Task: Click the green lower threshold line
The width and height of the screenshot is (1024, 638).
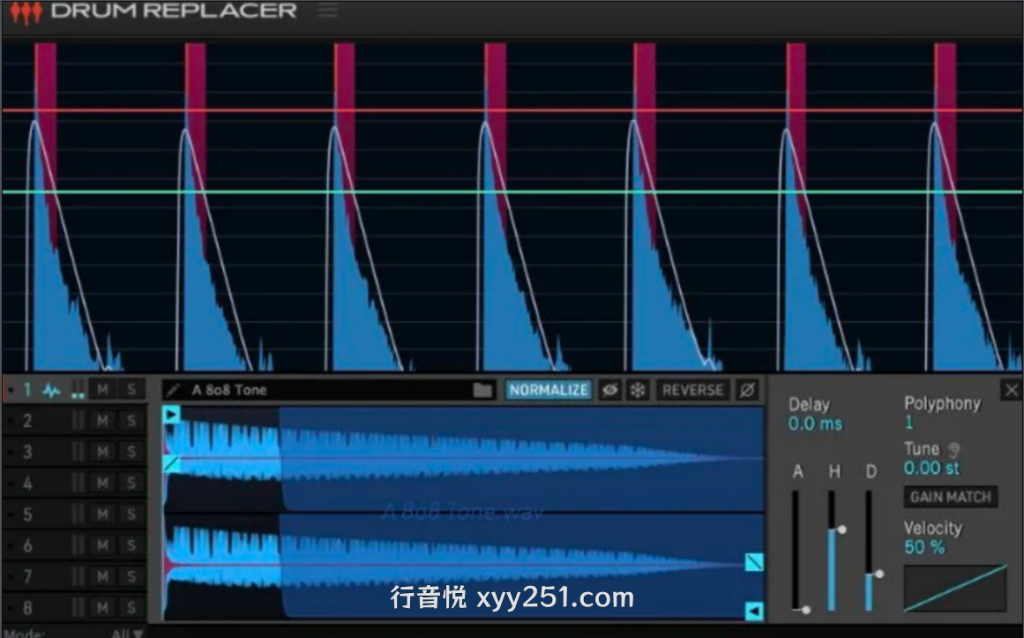Action: 512,192
